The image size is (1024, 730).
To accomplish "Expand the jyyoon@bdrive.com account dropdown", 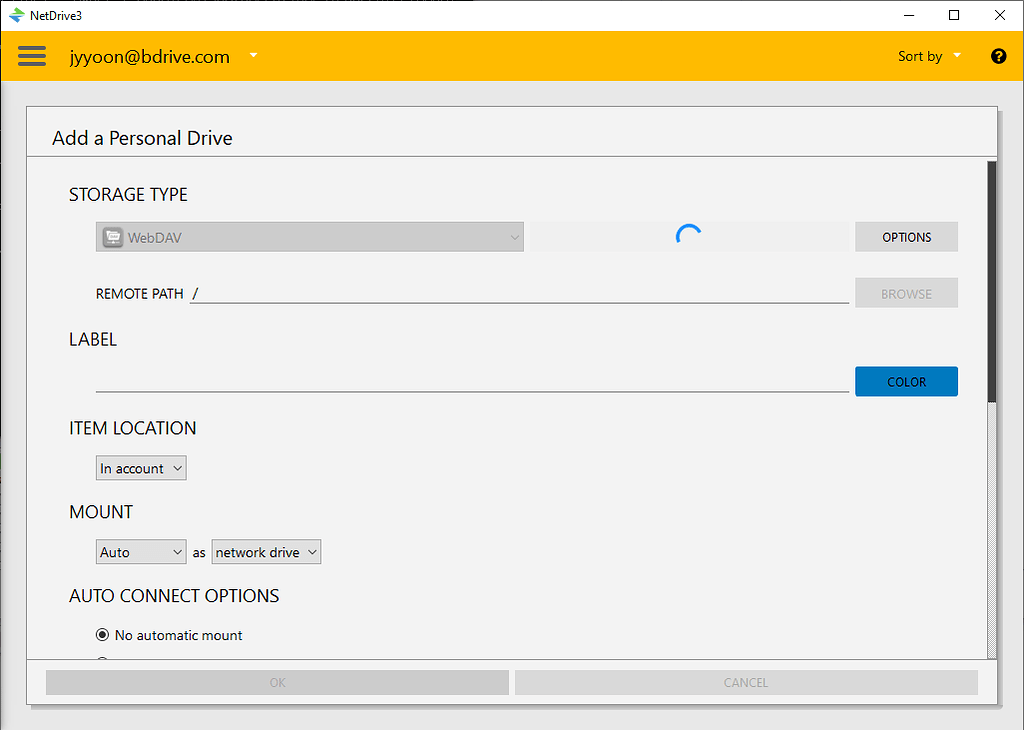I will click(253, 56).
